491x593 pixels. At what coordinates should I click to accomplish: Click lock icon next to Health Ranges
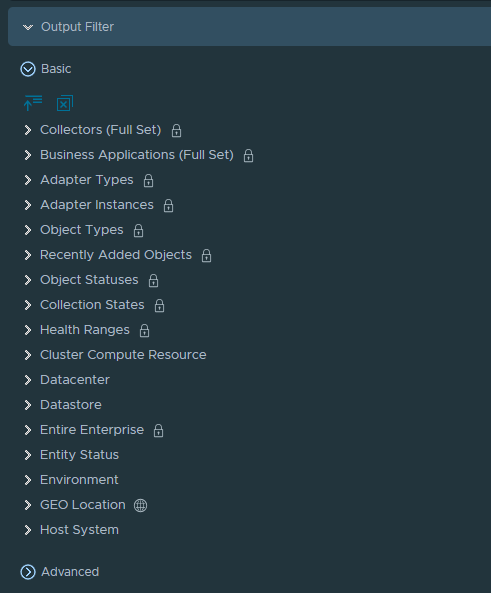click(144, 331)
